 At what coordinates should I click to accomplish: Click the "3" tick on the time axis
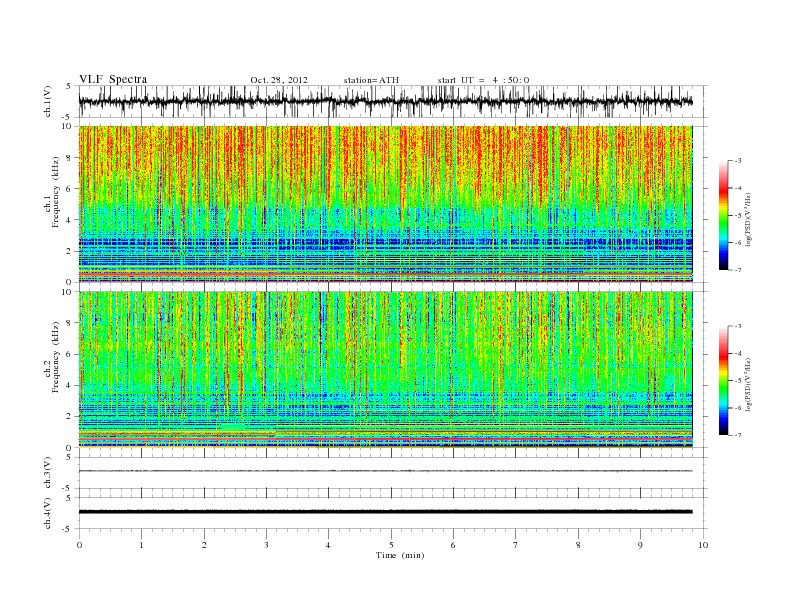(266, 545)
